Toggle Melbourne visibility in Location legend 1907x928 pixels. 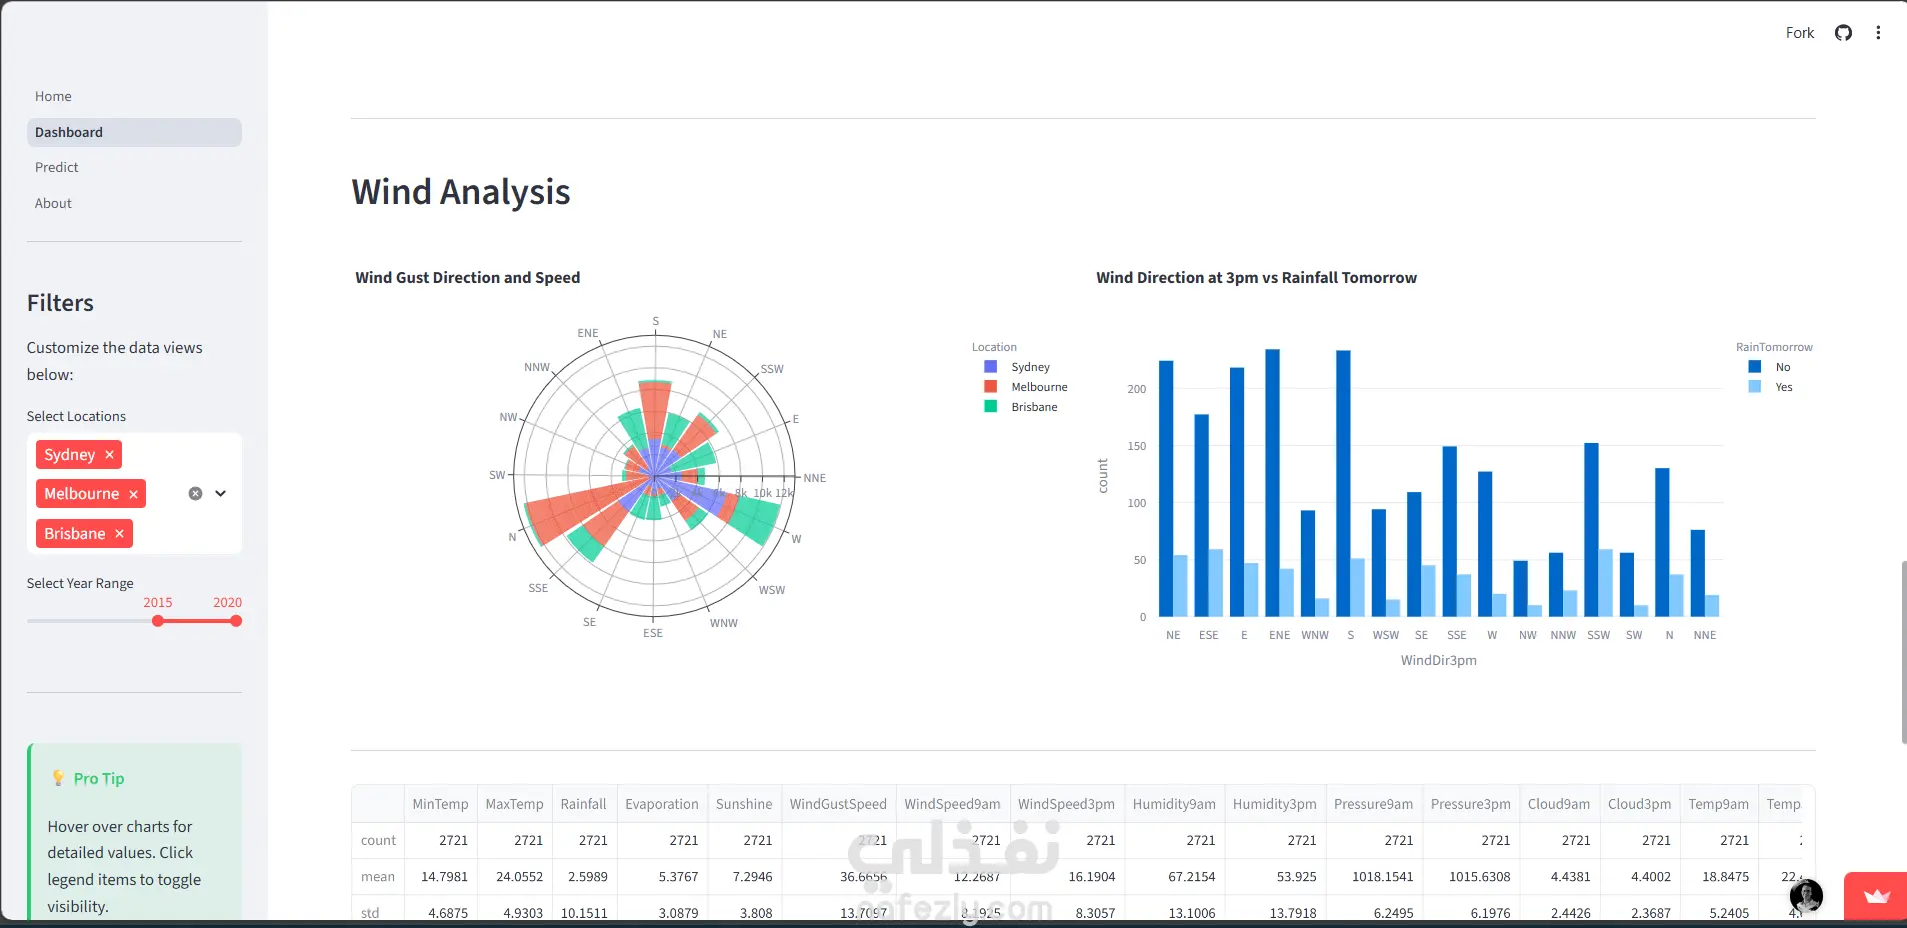coord(1026,387)
